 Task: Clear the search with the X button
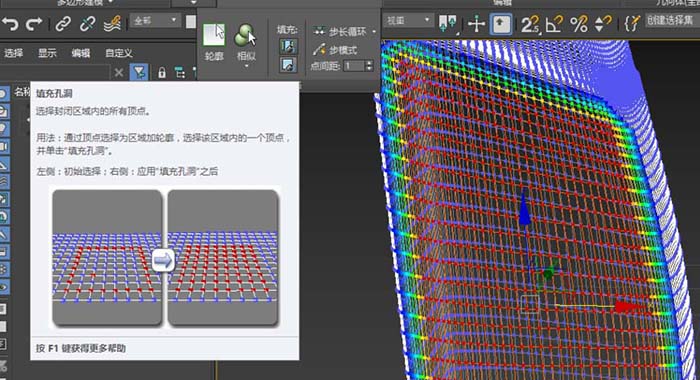point(119,72)
